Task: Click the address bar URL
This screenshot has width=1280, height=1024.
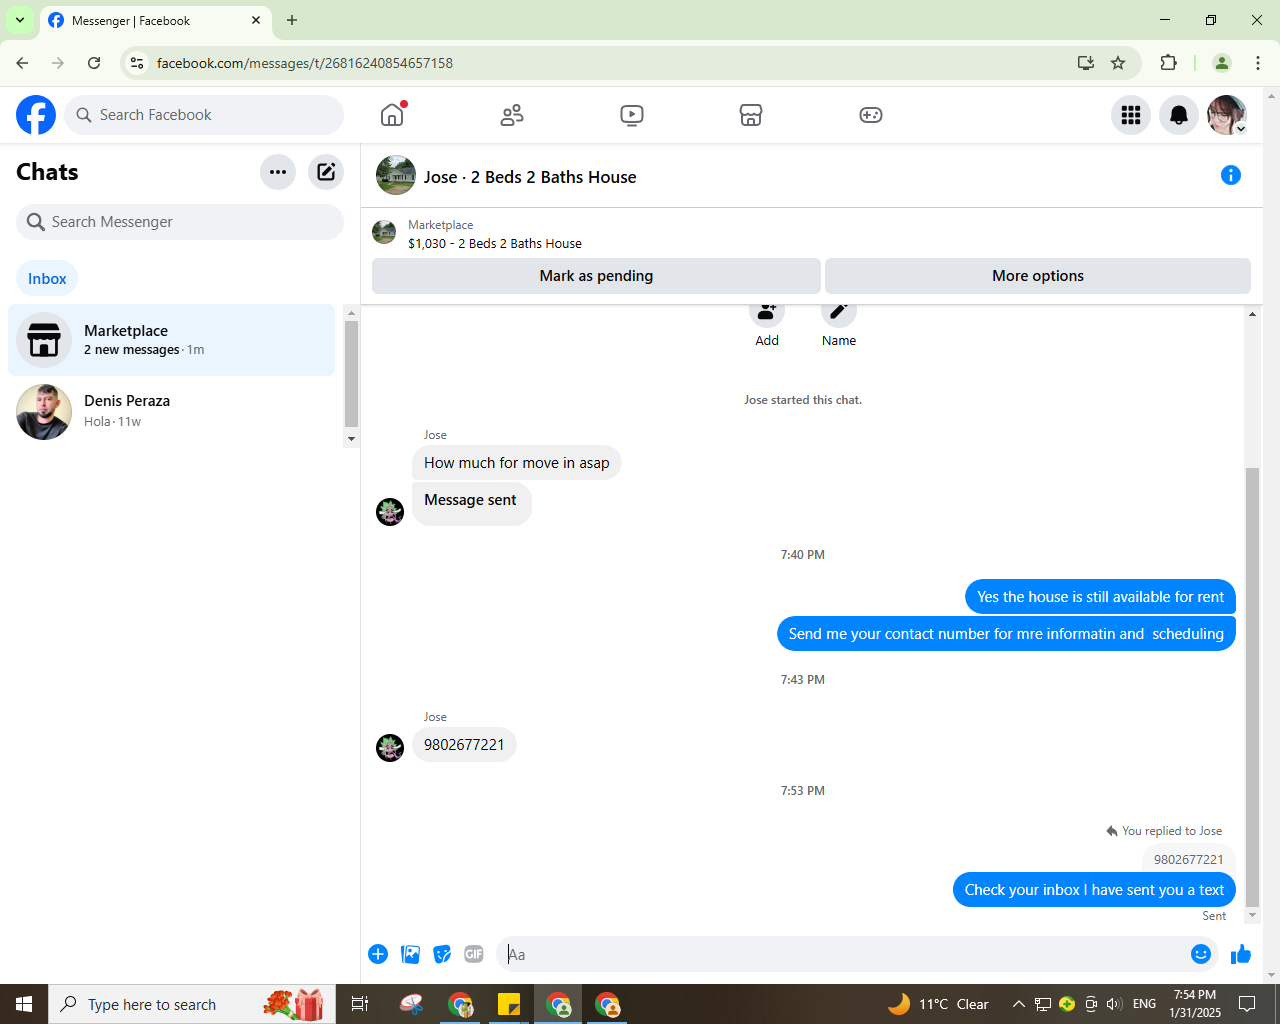Action: [x=305, y=63]
